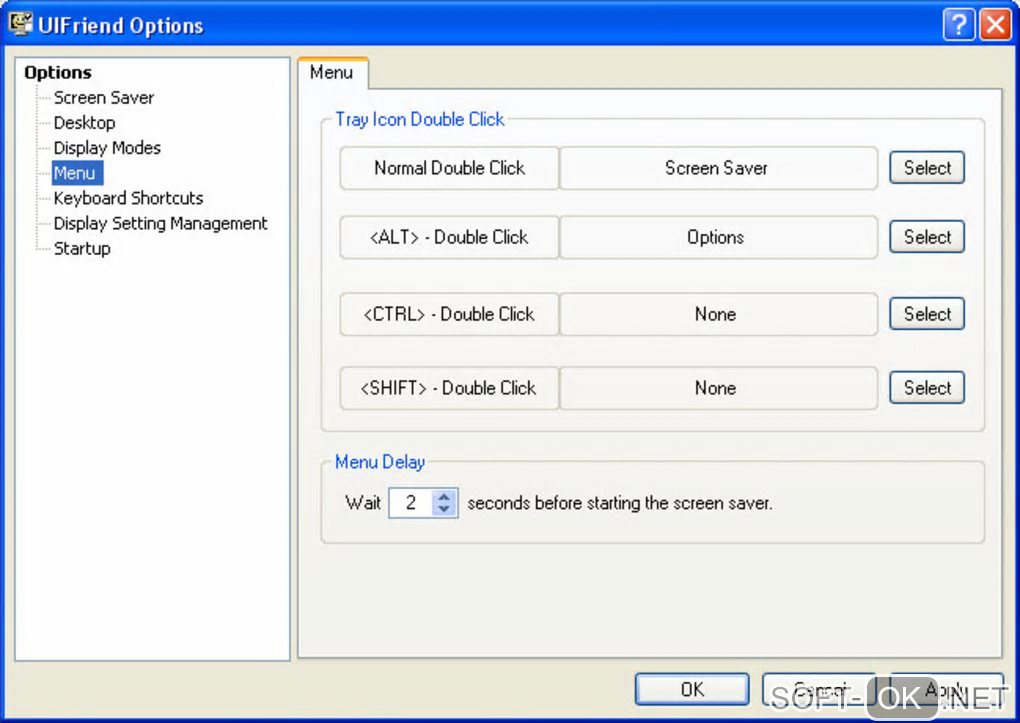This screenshot has height=723, width=1020.
Task: Click the <ALT> - Double Click label
Action: 449,237
